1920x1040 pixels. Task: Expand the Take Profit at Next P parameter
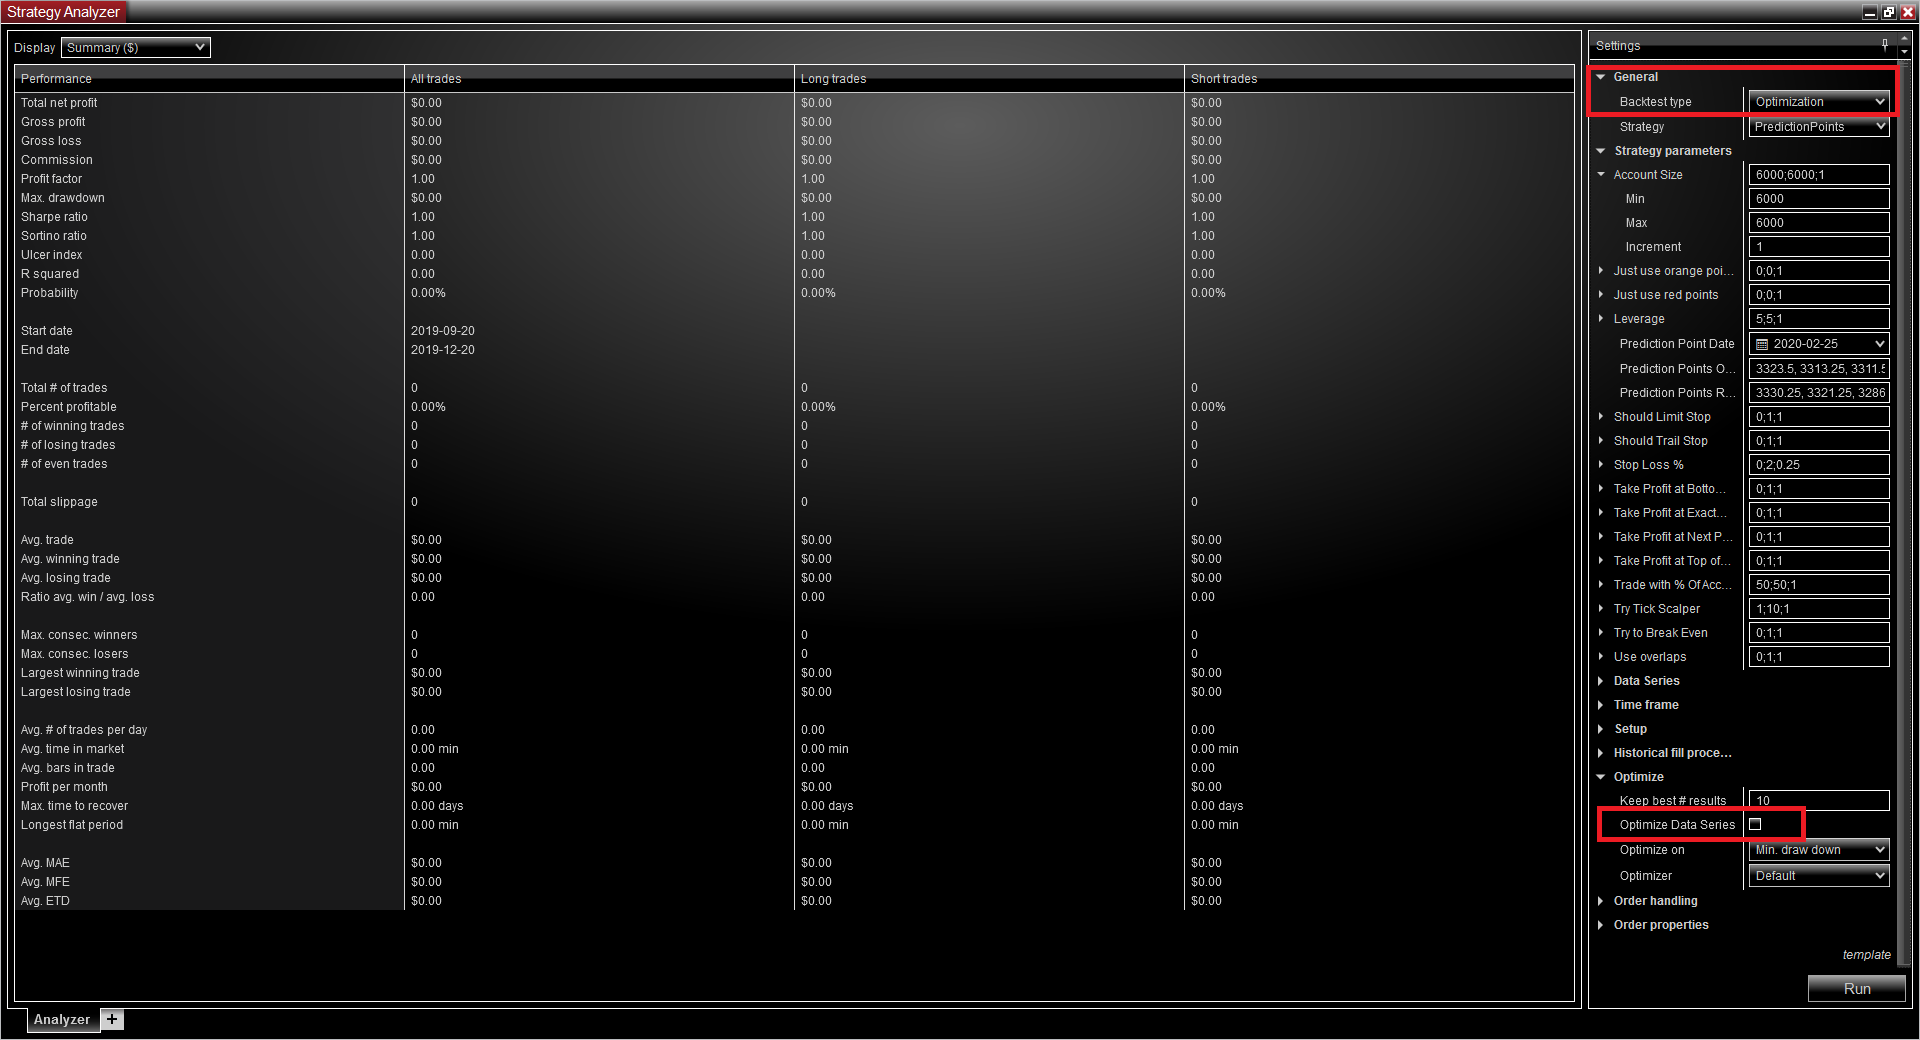point(1601,537)
